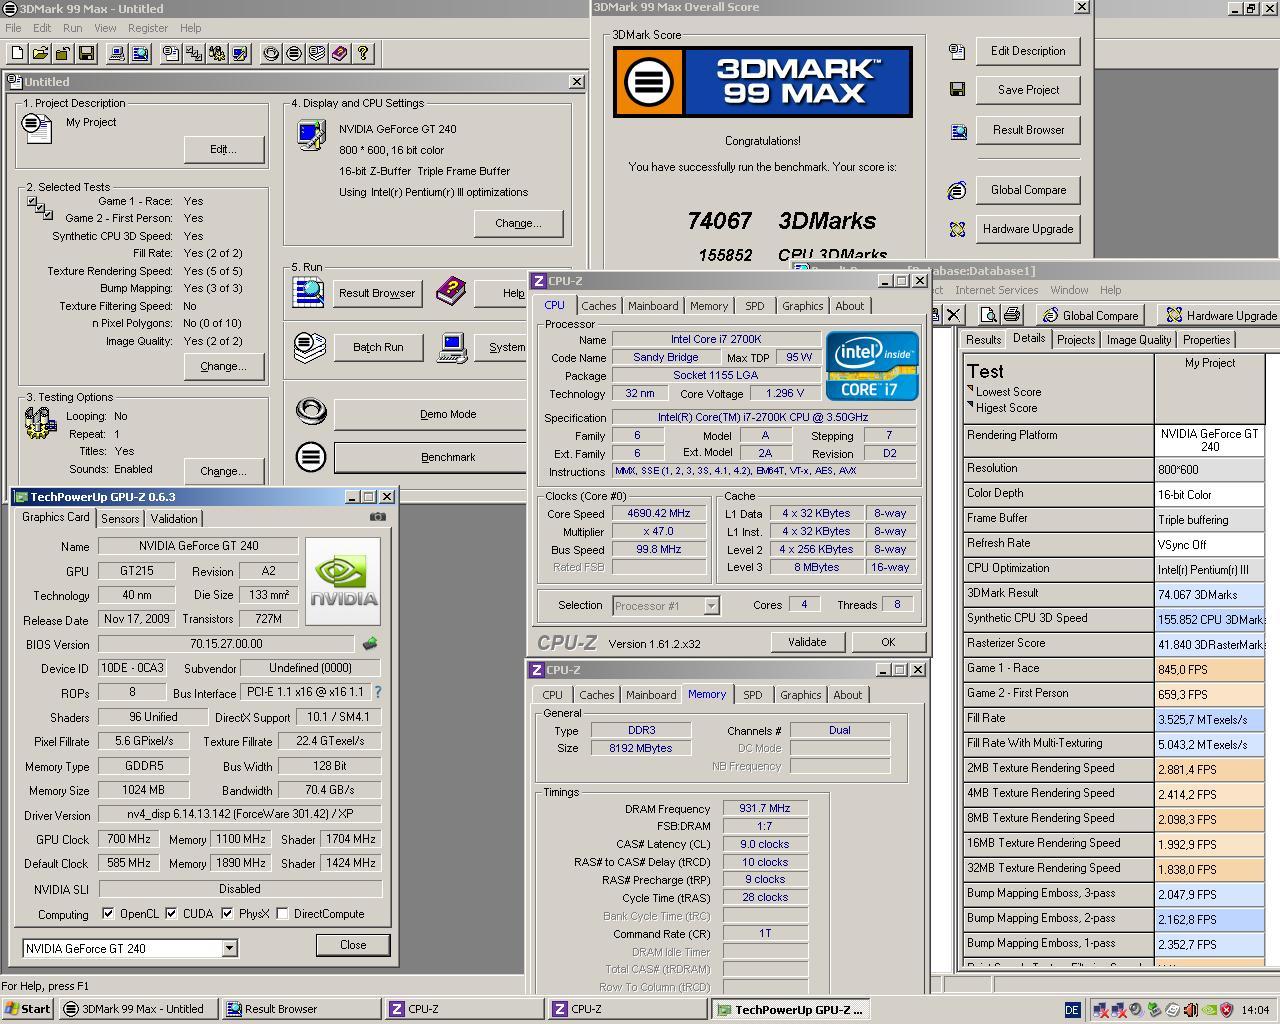Open the File menu in 3DMark 99 Max
Image resolution: width=1280 pixels, height=1024 pixels.
(x=13, y=28)
